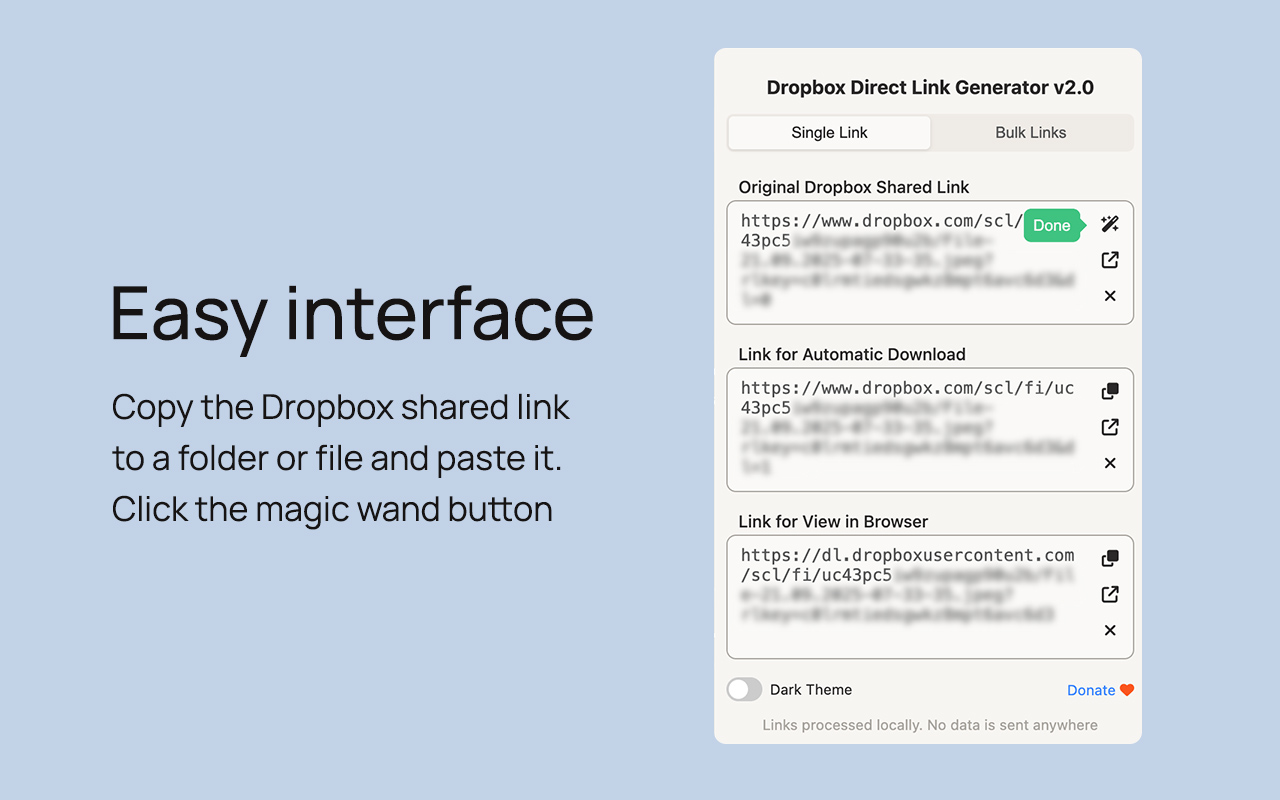
Task: Click the orange heart beside Donate
Action: coord(1127,690)
